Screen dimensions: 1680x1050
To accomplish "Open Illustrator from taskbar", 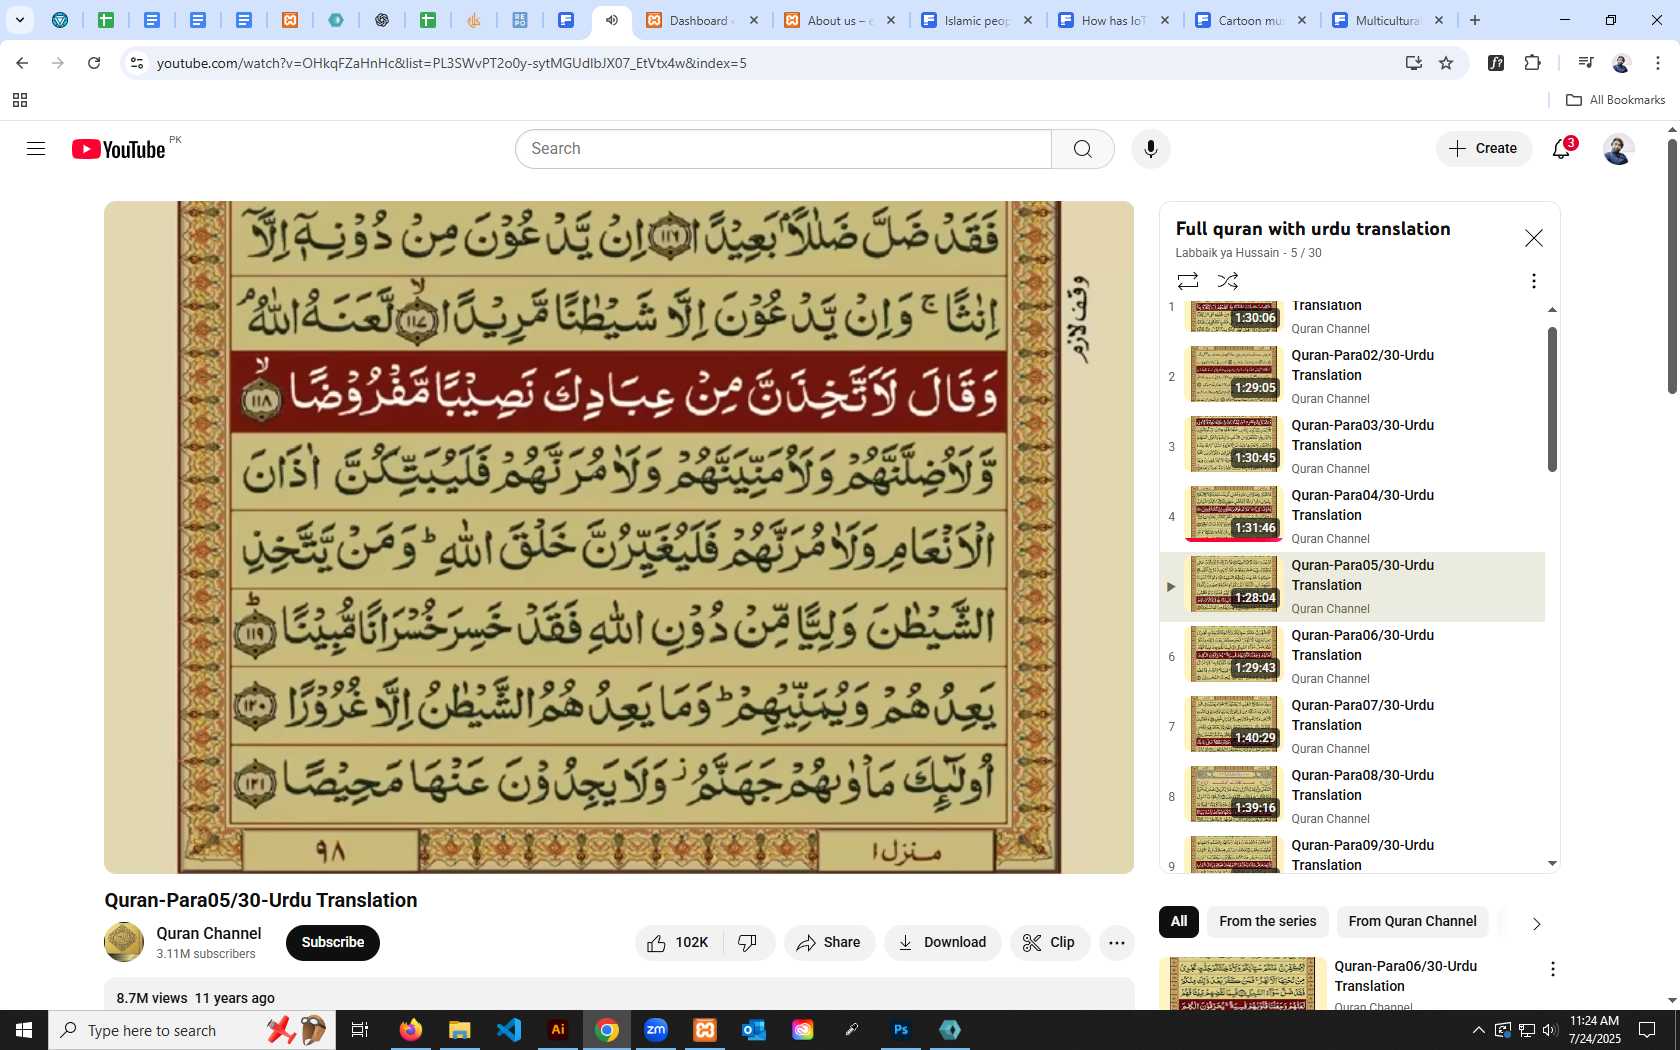I will [558, 1030].
